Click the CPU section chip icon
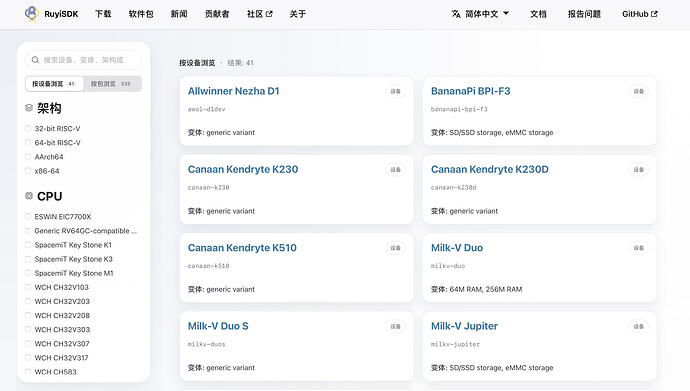 pyautogui.click(x=29, y=196)
